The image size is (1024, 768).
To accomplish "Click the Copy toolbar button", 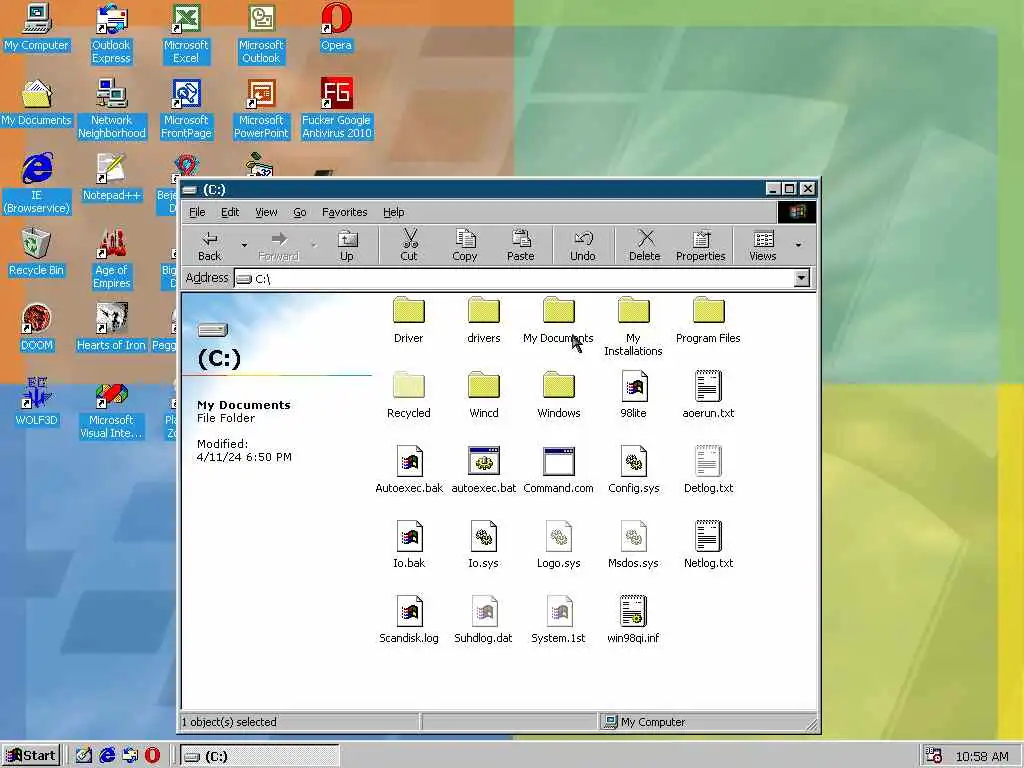I will [465, 245].
